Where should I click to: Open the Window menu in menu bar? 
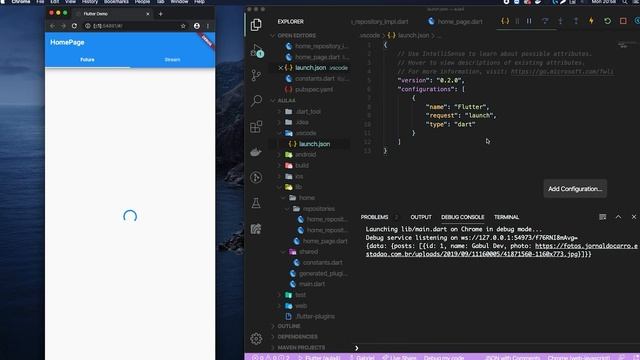click(179, 2)
